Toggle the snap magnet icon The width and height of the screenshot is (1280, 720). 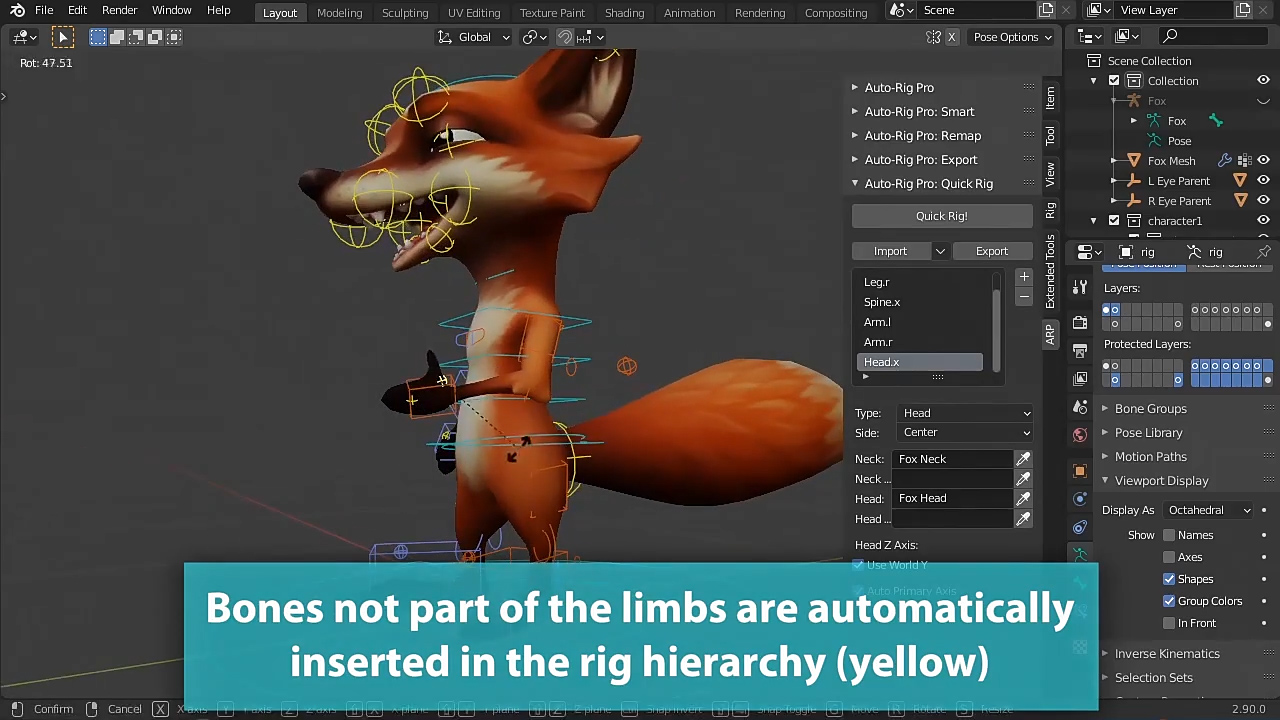565,37
